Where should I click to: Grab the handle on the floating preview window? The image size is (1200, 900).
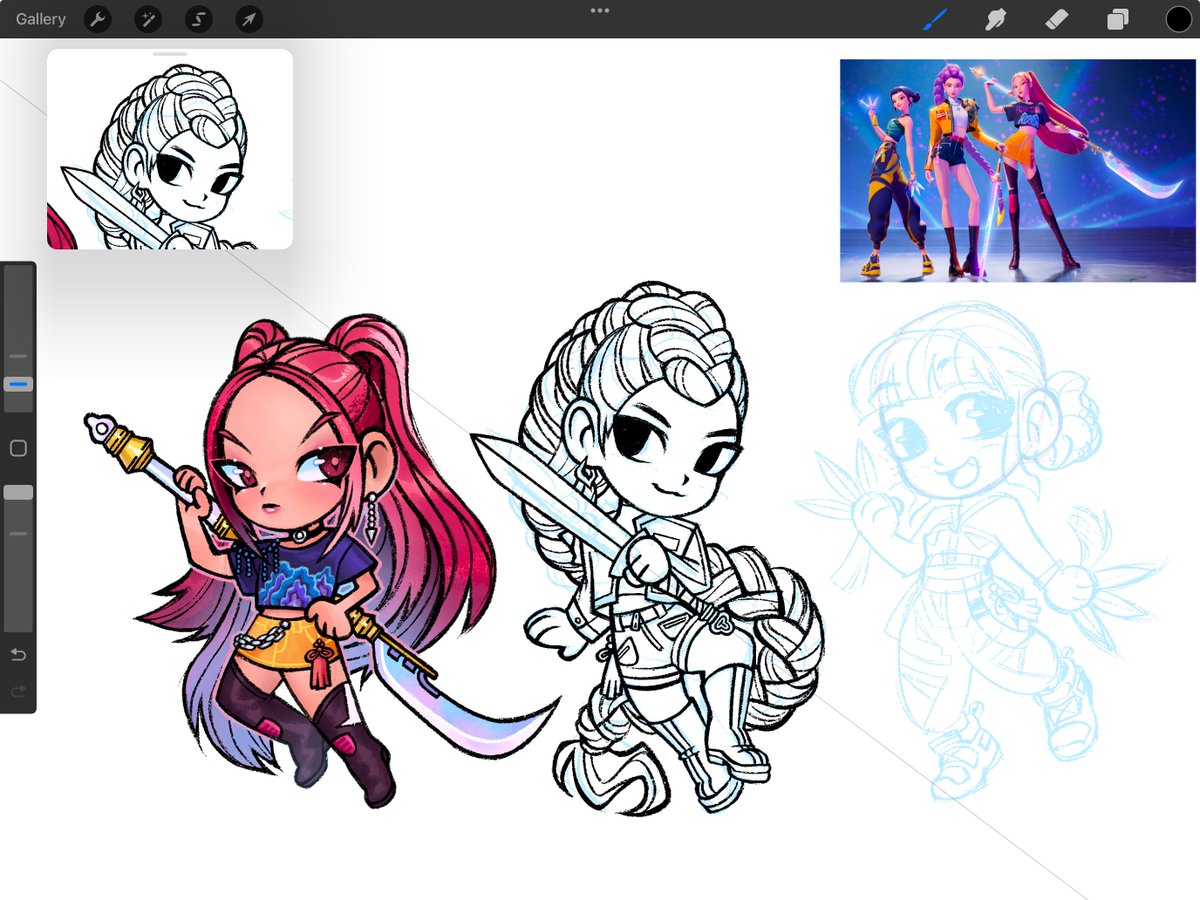(170, 53)
